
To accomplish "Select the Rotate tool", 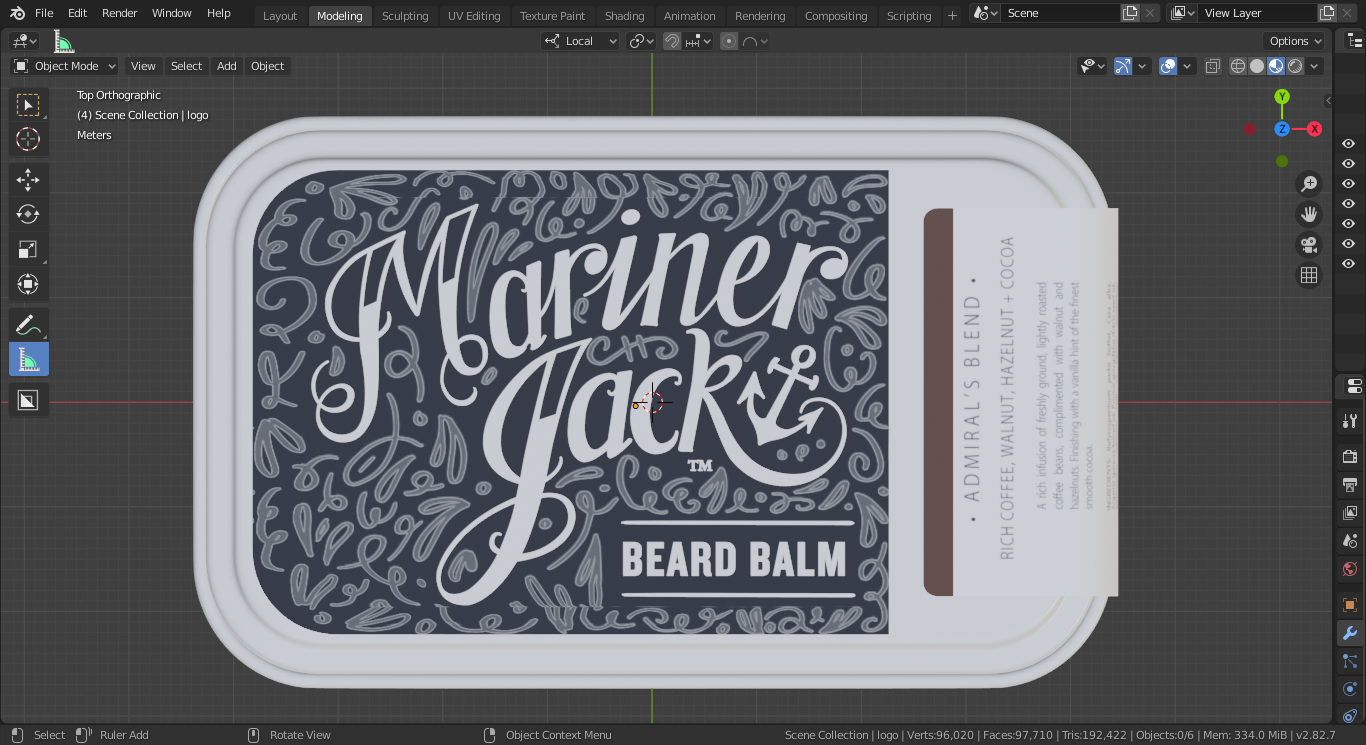I will [x=28, y=214].
